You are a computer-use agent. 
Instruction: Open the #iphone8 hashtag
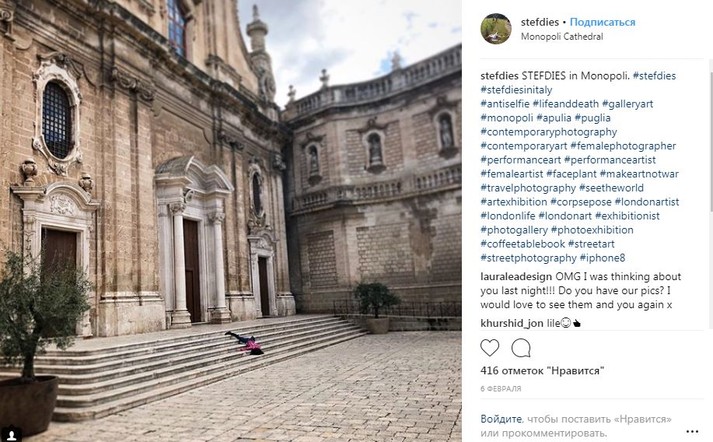click(603, 258)
